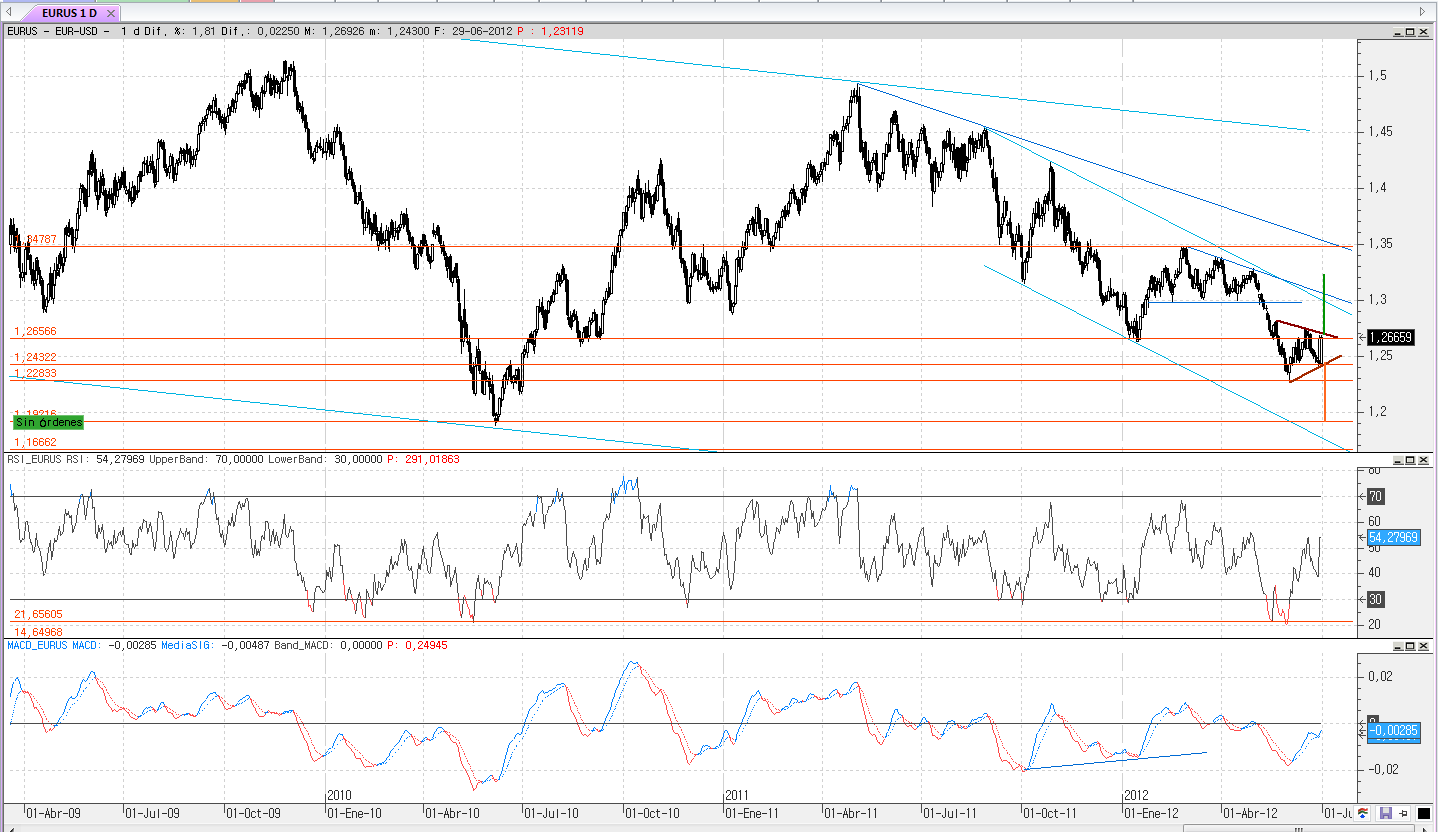
Task: Click the 2011 year label
Action: coord(738,796)
